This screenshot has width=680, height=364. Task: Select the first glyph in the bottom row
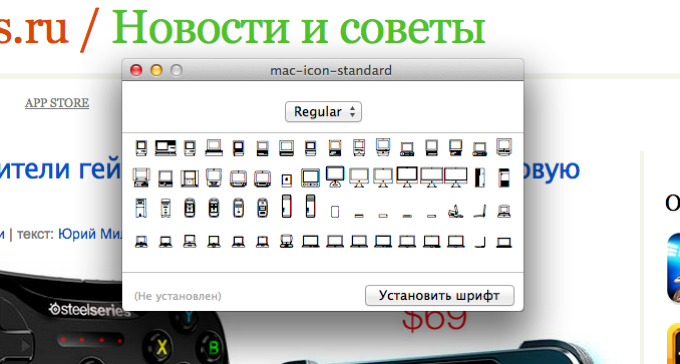(141, 241)
